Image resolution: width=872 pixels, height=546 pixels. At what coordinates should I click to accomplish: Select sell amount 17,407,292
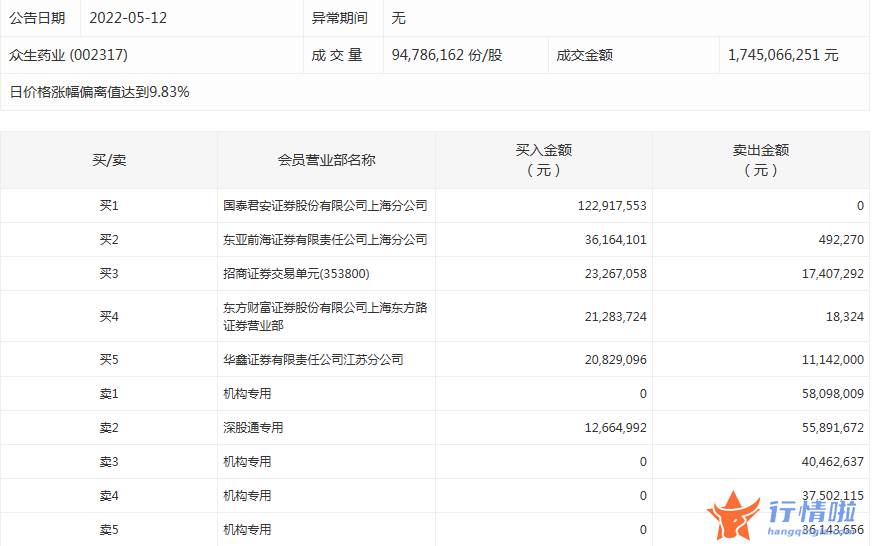click(x=833, y=274)
